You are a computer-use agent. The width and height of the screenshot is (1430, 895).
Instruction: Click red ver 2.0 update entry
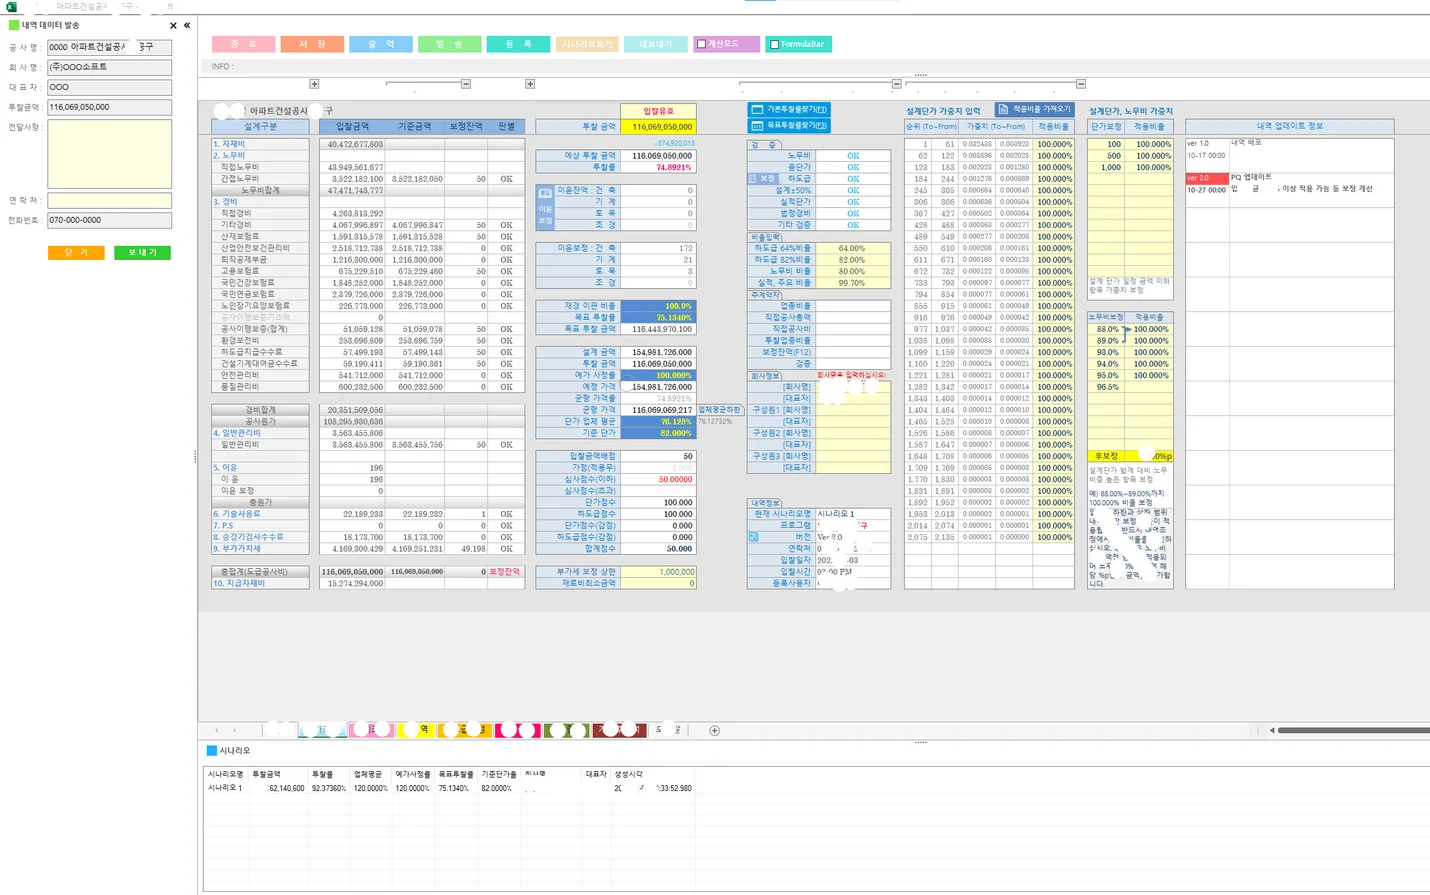pyautogui.click(x=1206, y=178)
